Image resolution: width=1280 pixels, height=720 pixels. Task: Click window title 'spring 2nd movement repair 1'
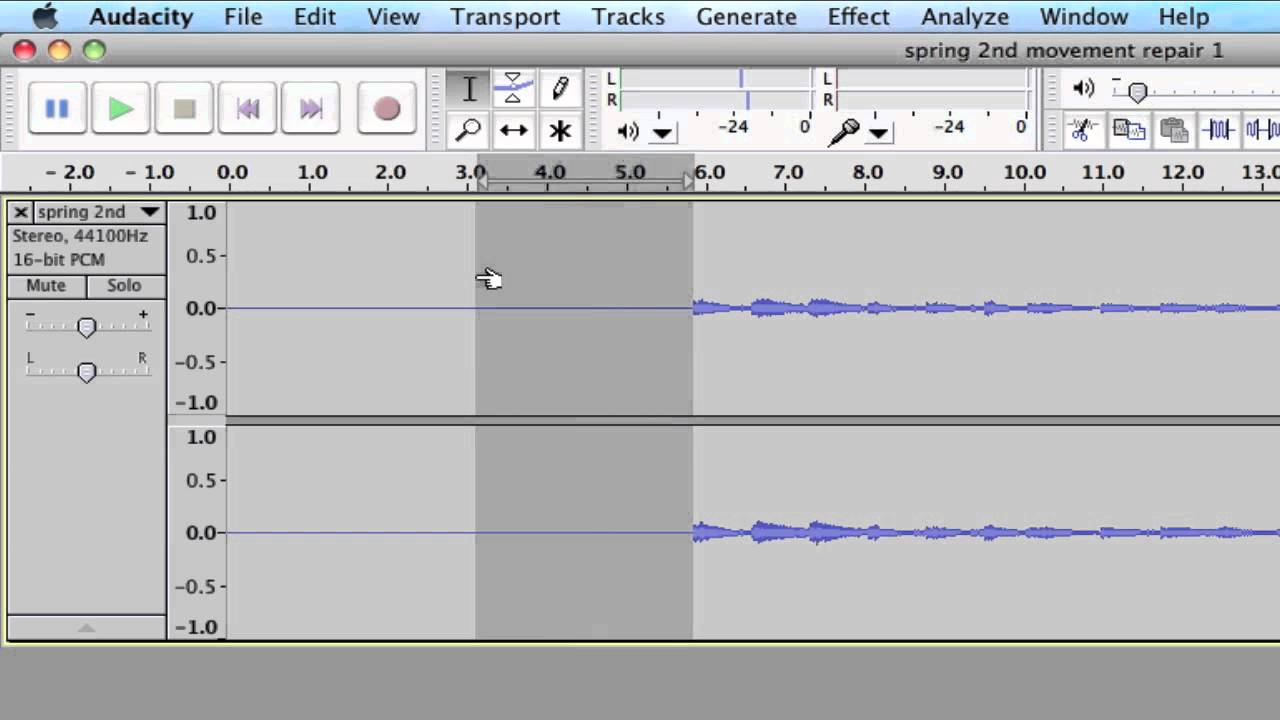tap(1064, 50)
